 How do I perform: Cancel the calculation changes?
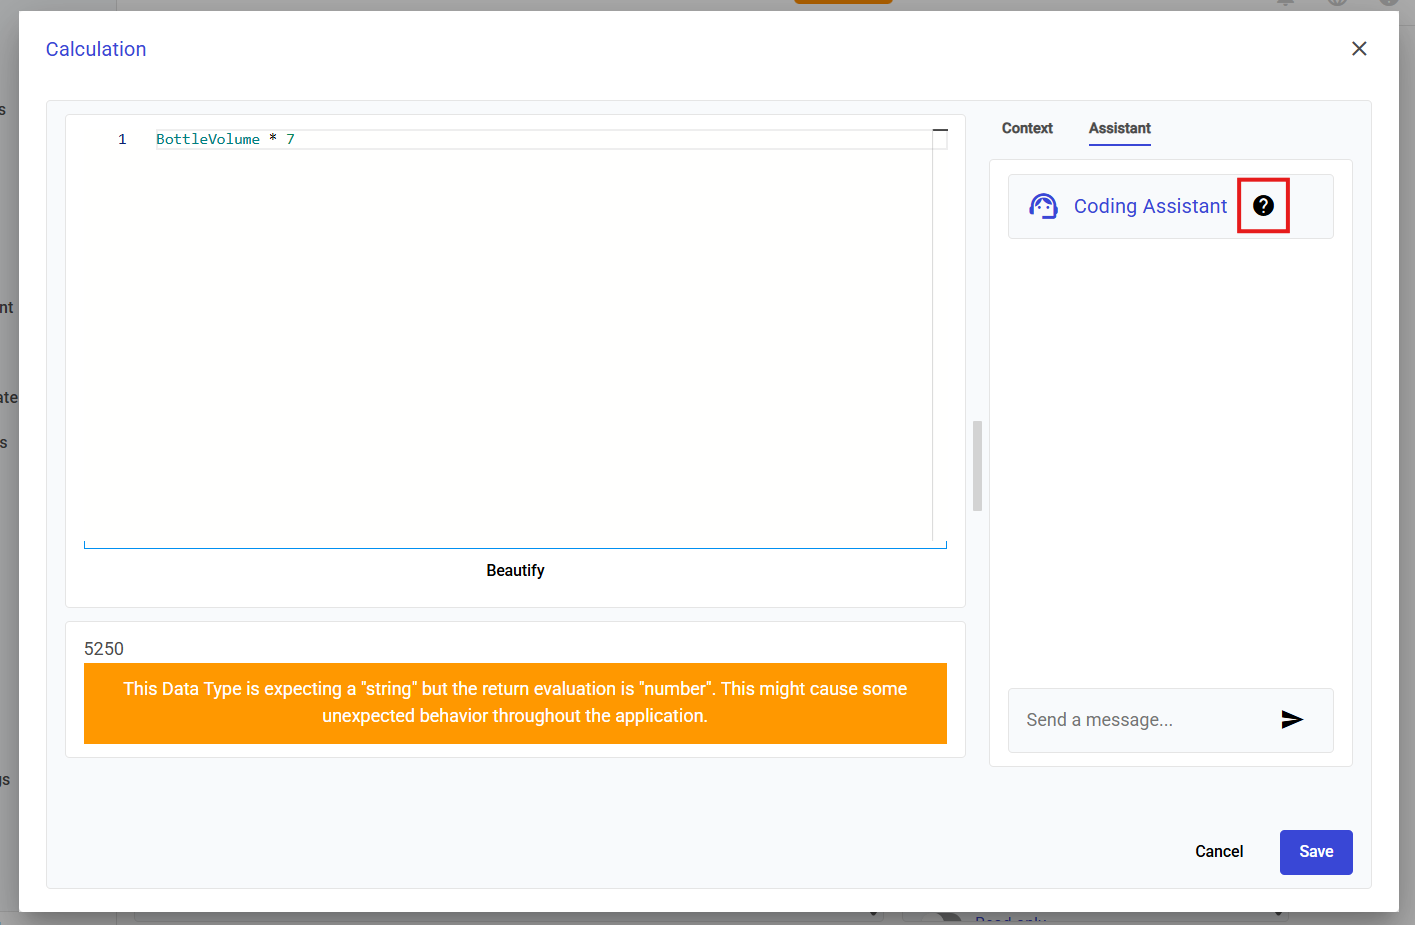pos(1218,851)
